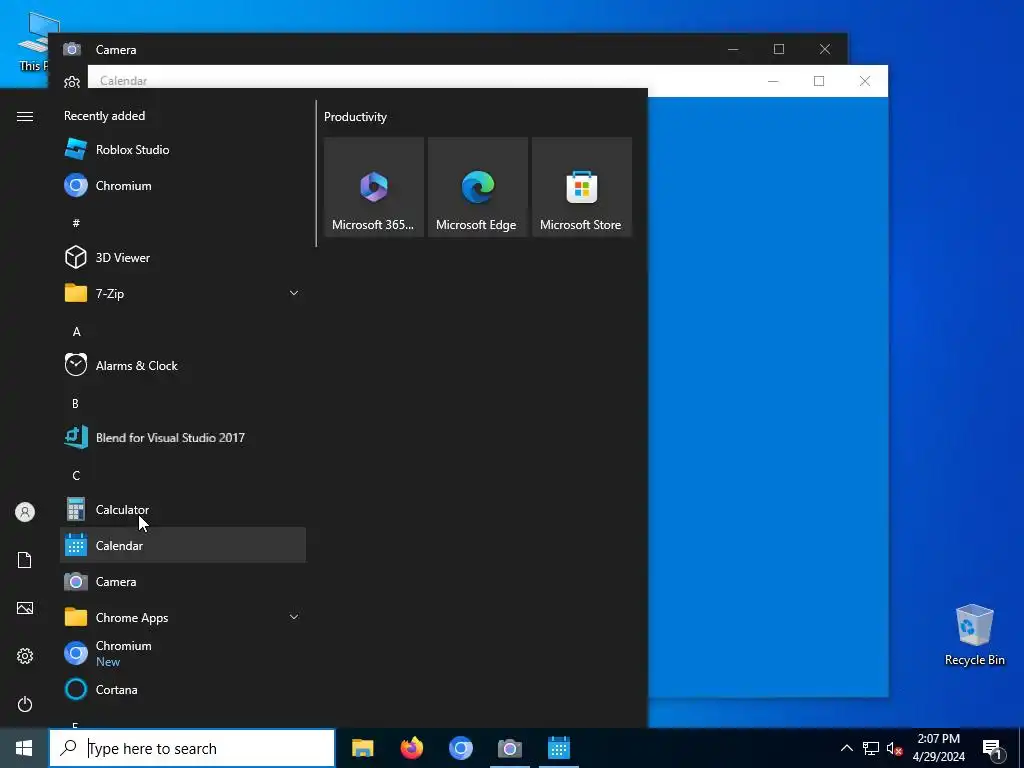Open Calendar from the app list
The height and width of the screenshot is (768, 1024).
(183, 545)
